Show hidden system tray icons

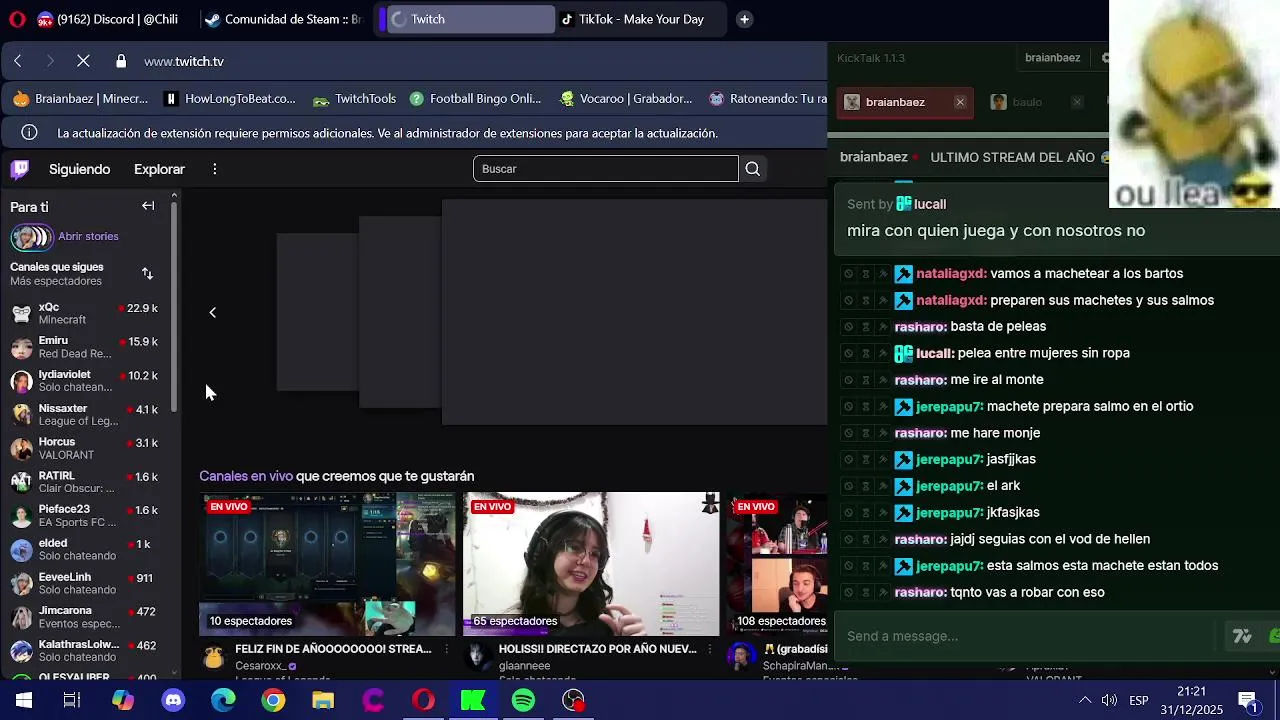[x=1085, y=701]
